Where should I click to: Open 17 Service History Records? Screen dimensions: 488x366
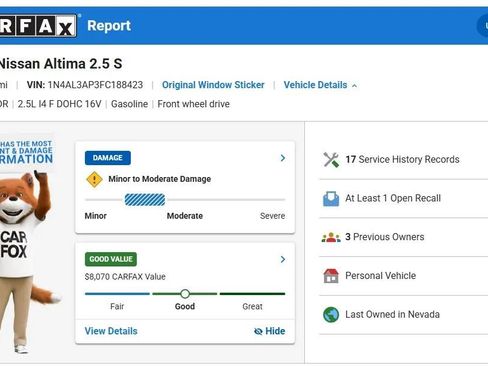[x=402, y=160]
